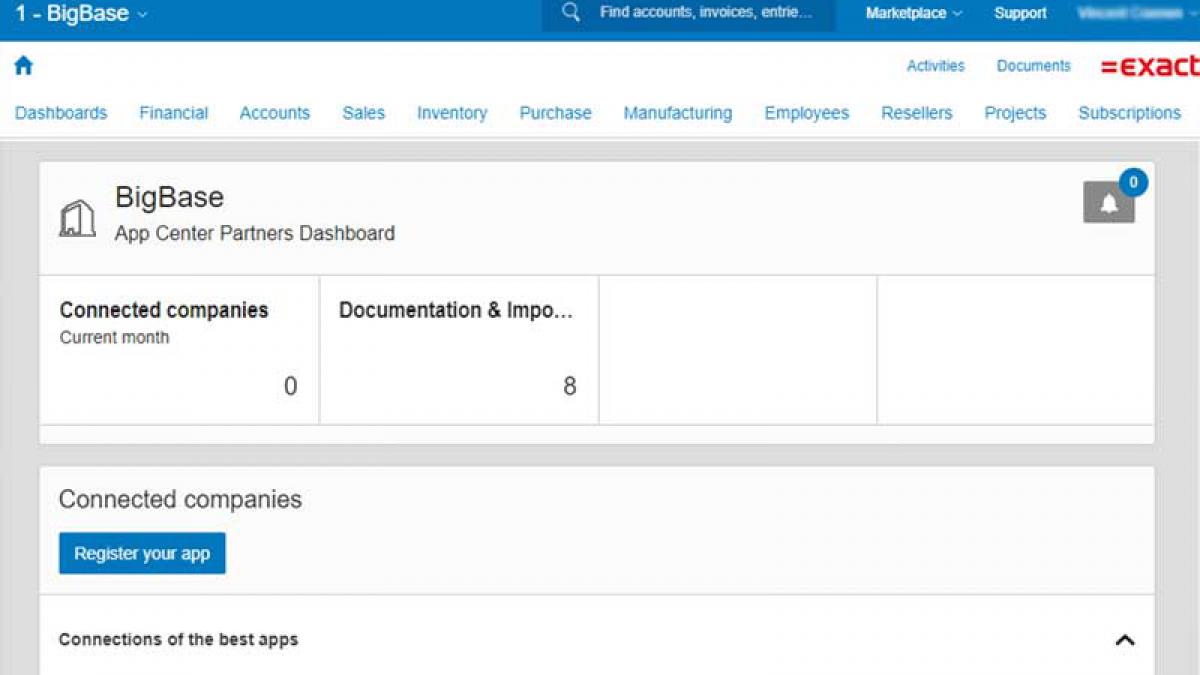The image size is (1200, 675).
Task: Open the Connected companies current month tile
Action: point(179,350)
